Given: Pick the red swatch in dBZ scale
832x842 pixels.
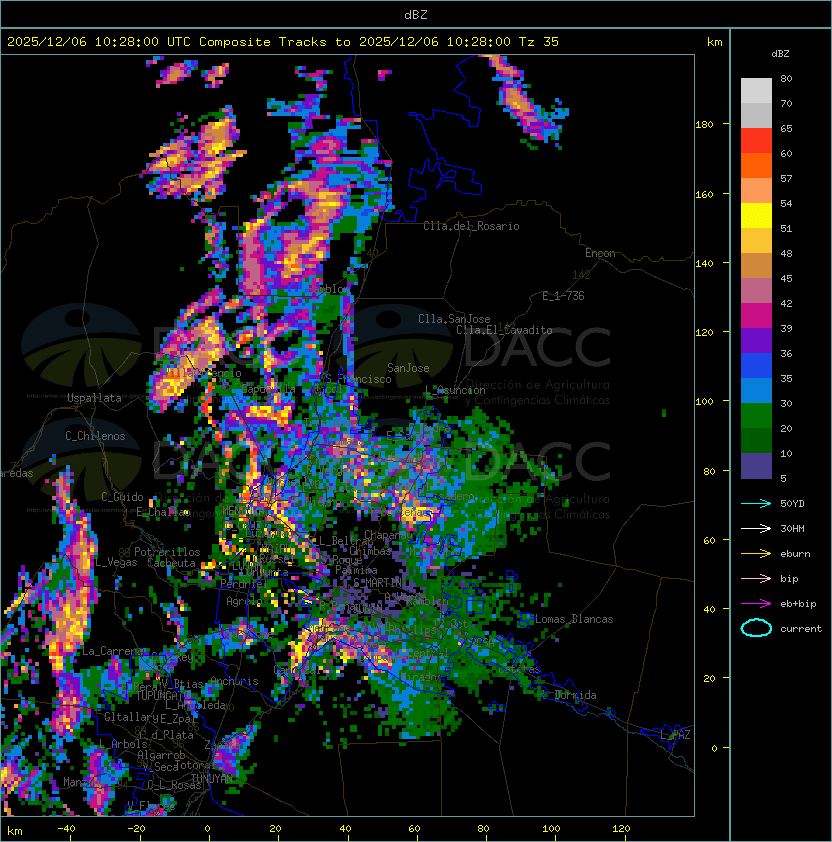Looking at the screenshot, I should [x=756, y=140].
